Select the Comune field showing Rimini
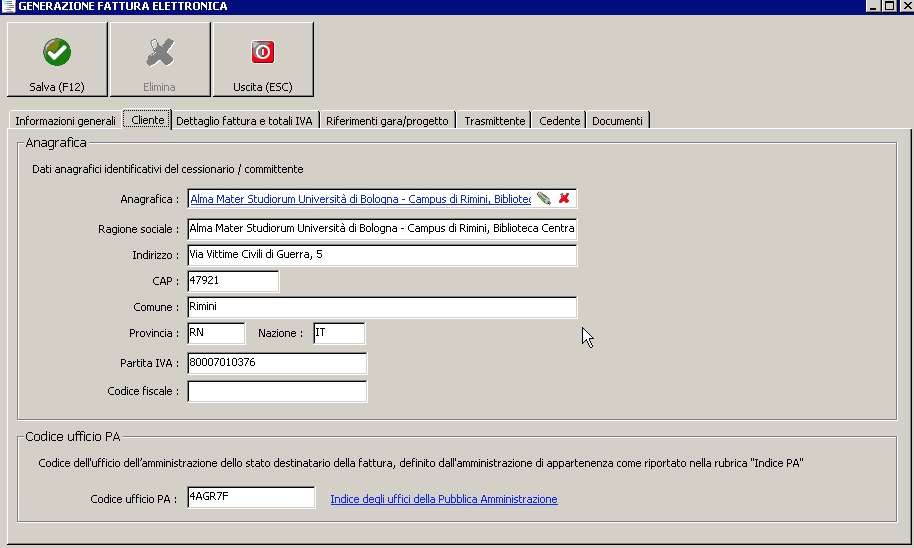Viewport: 914px width, 548px height. pyautogui.click(x=382, y=307)
